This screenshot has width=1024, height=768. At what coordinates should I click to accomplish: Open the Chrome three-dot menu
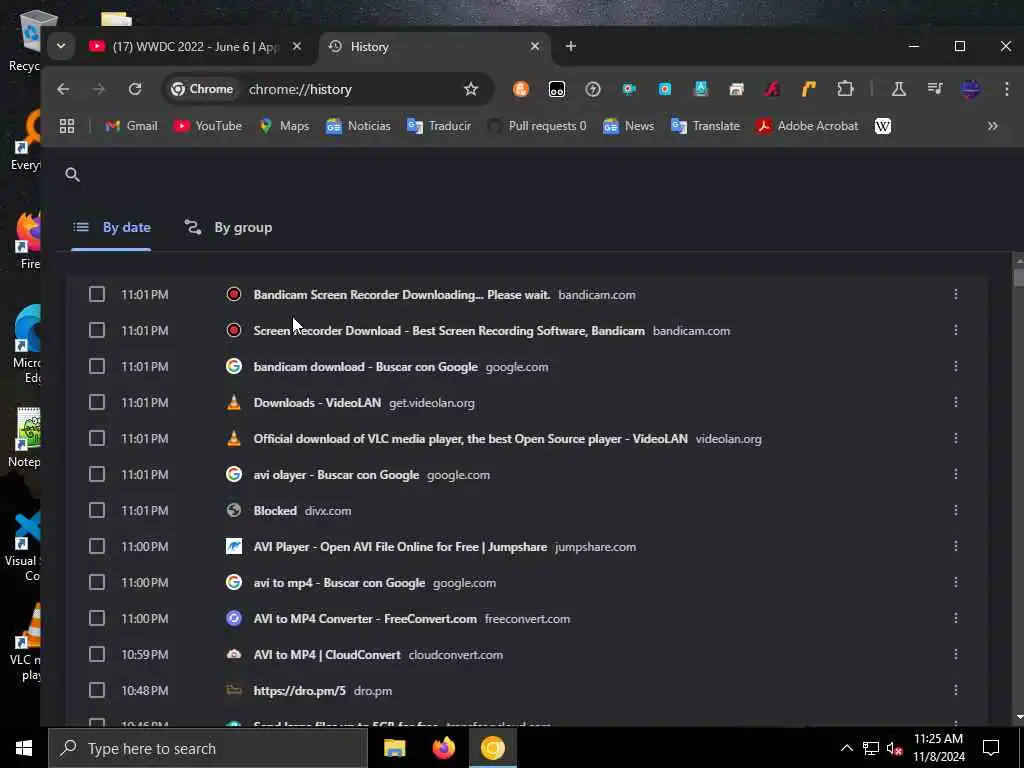[1006, 89]
